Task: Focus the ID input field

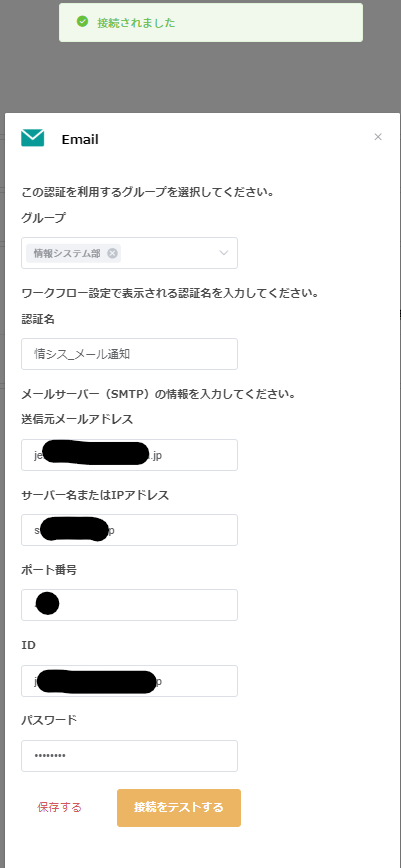Action: point(130,681)
